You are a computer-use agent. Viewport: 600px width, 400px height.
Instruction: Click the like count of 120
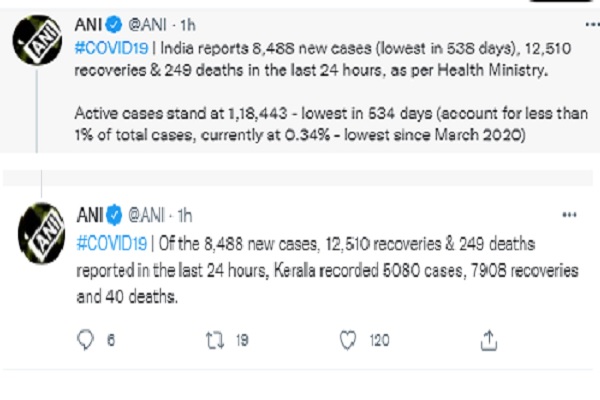(379, 341)
